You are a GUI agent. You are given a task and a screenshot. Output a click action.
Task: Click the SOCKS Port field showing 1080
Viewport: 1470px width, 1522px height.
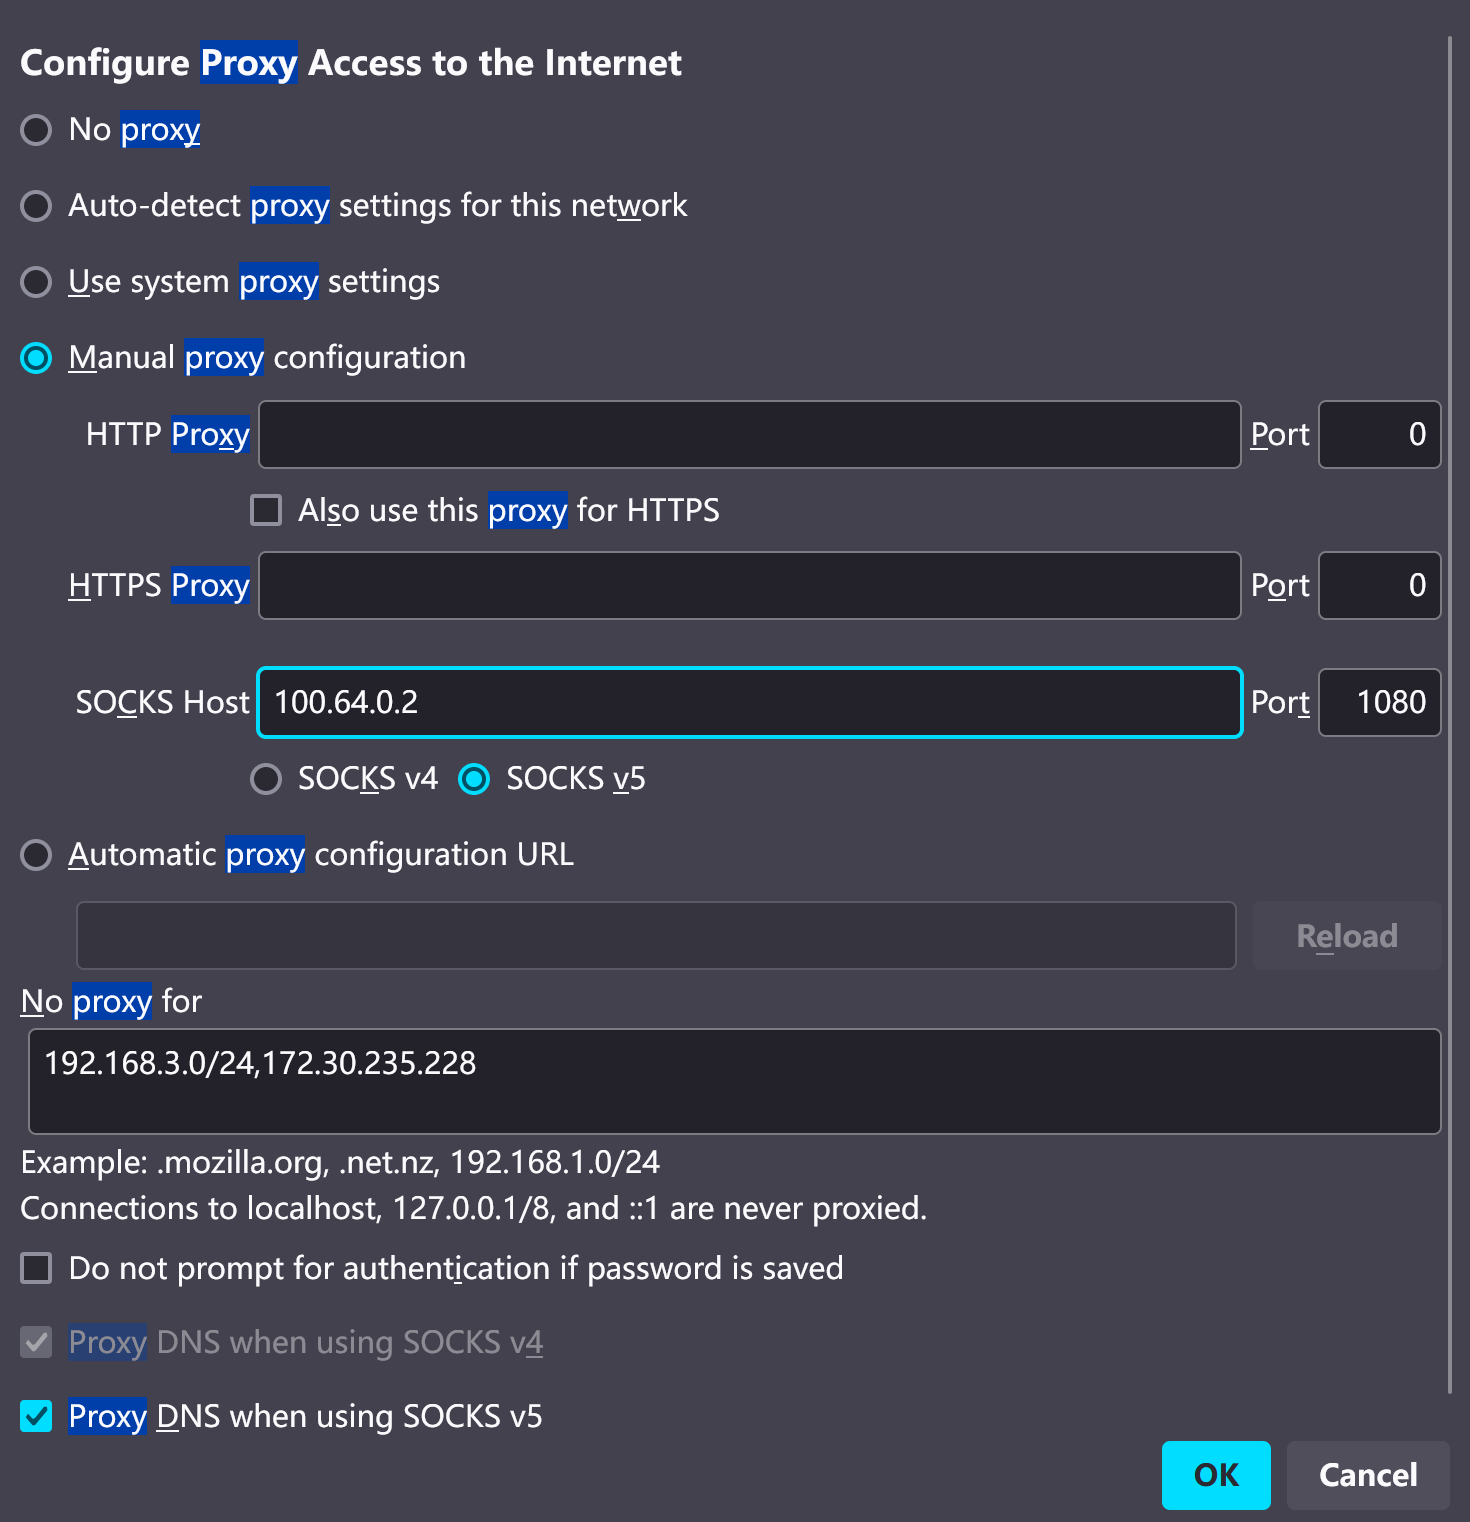[x=1378, y=703]
